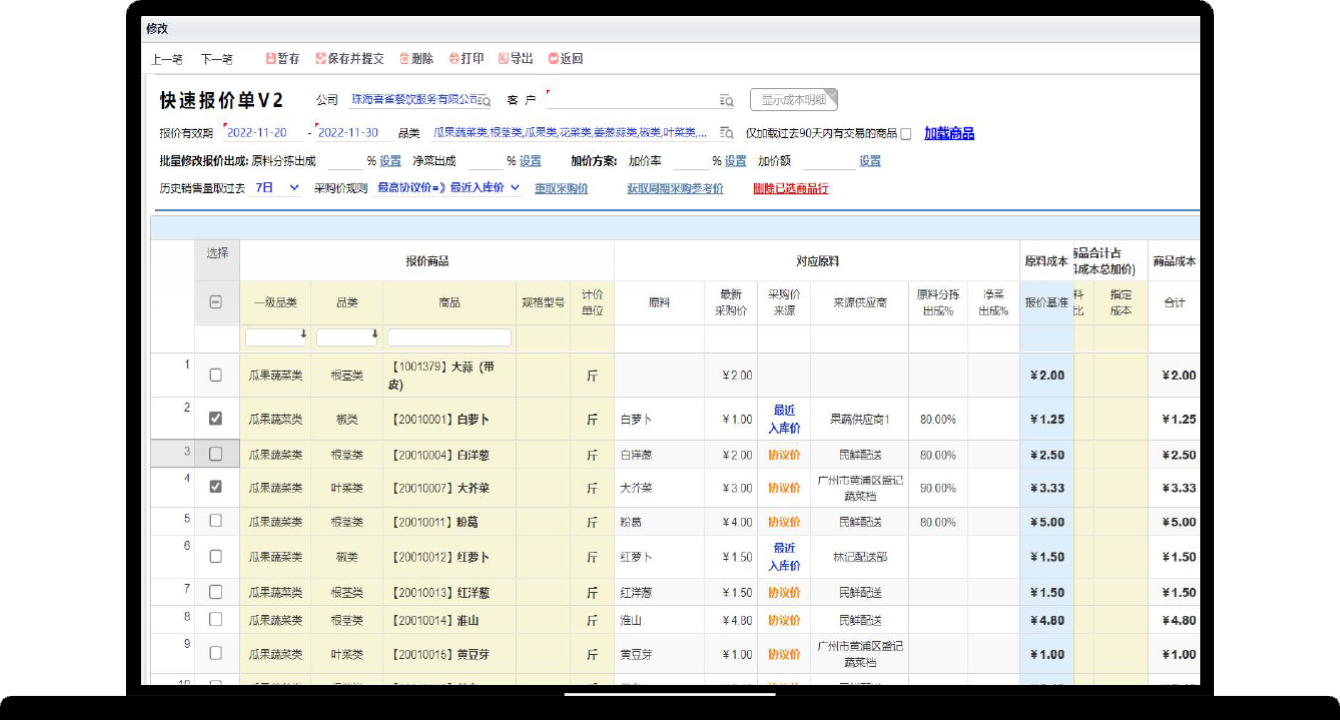The height and width of the screenshot is (720, 1340).
Task: Click the 原料分拣出成 percent input
Action: pyautogui.click(x=345, y=161)
